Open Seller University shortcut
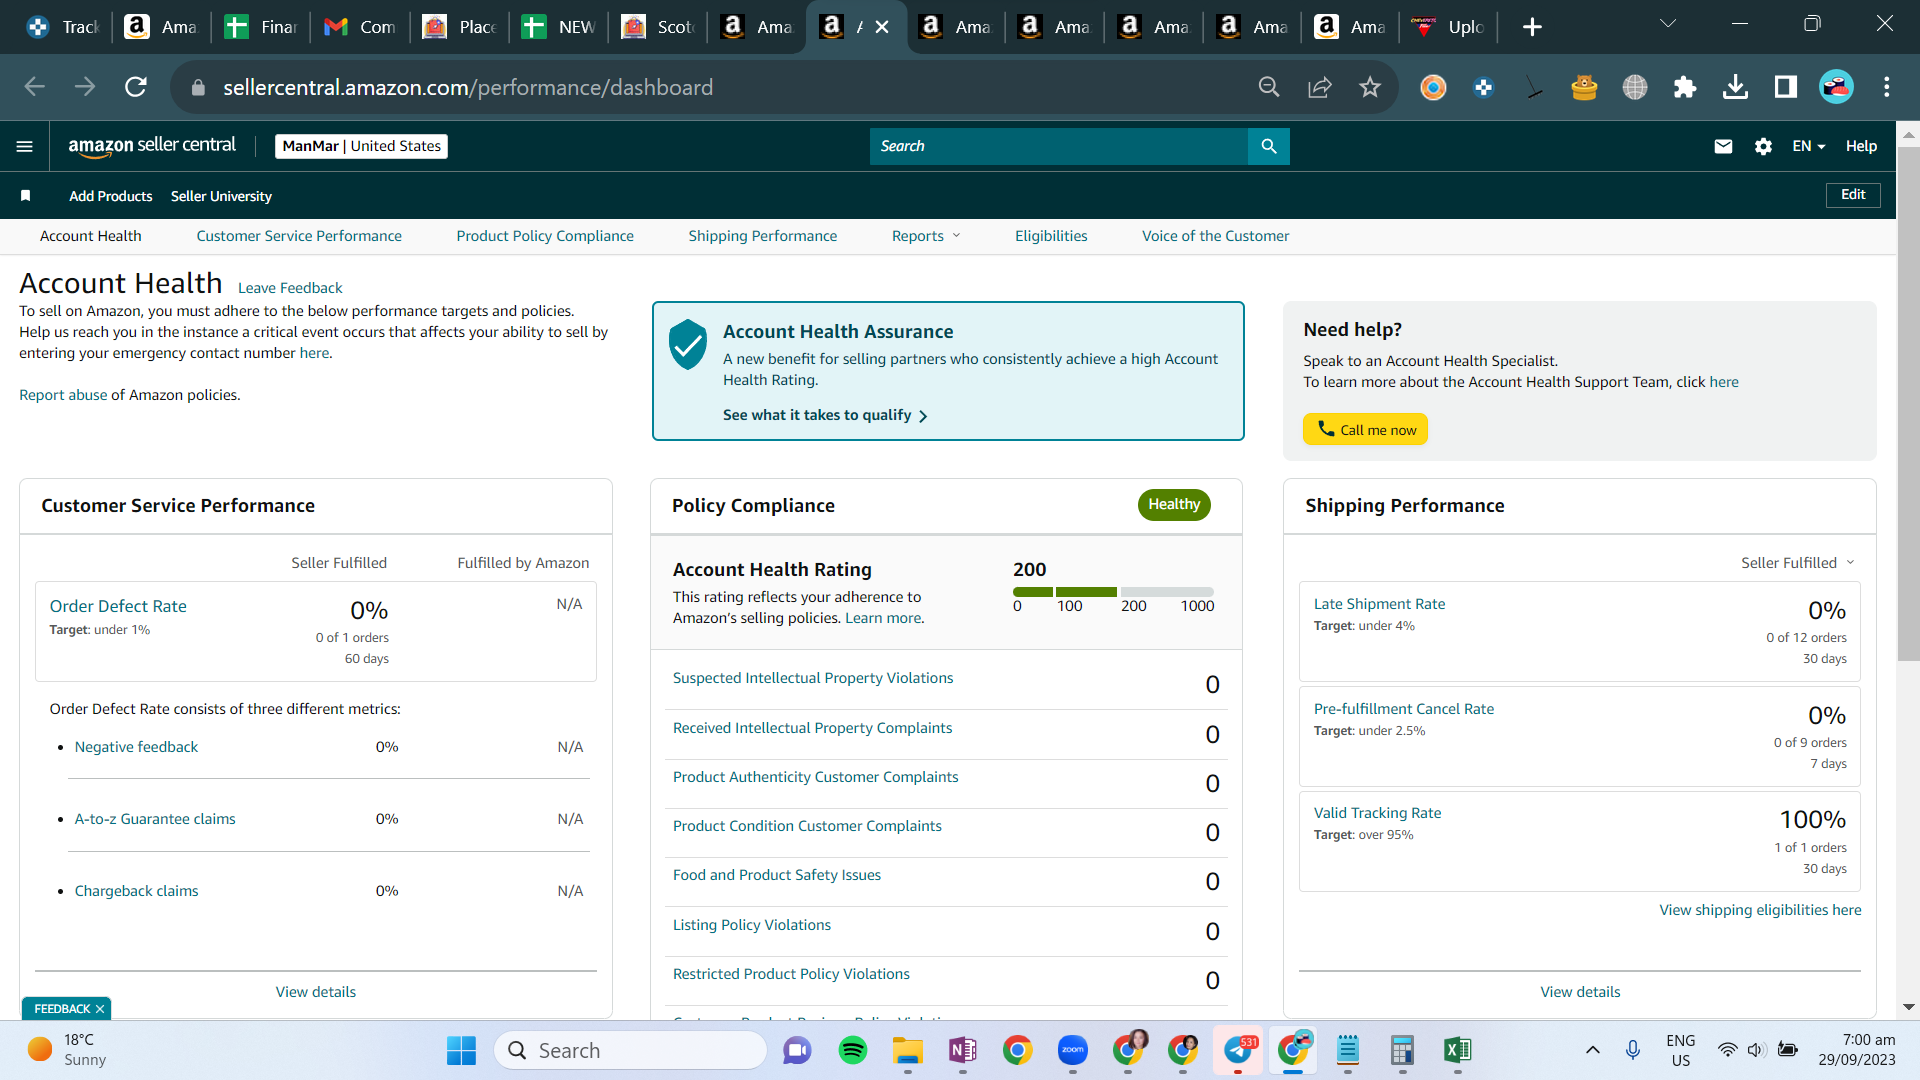 pos(221,196)
